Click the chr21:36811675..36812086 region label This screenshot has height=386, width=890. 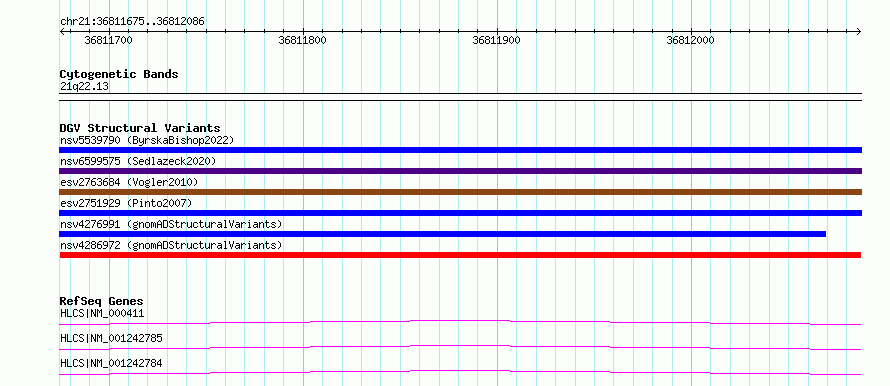click(x=132, y=22)
